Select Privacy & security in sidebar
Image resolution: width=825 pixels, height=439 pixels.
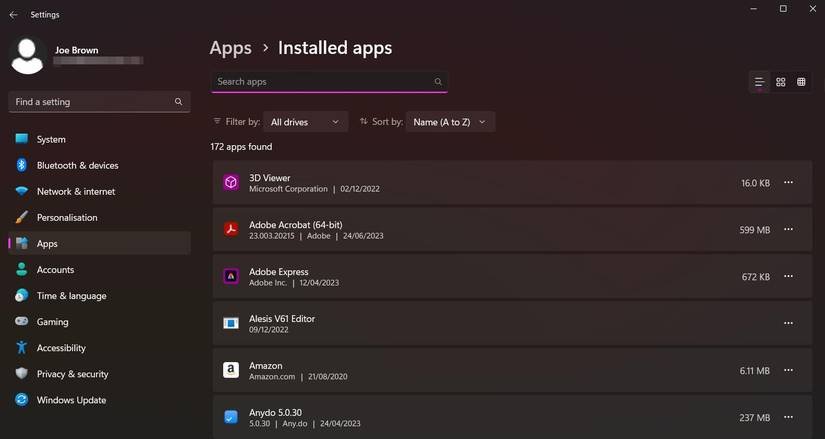[x=72, y=374]
